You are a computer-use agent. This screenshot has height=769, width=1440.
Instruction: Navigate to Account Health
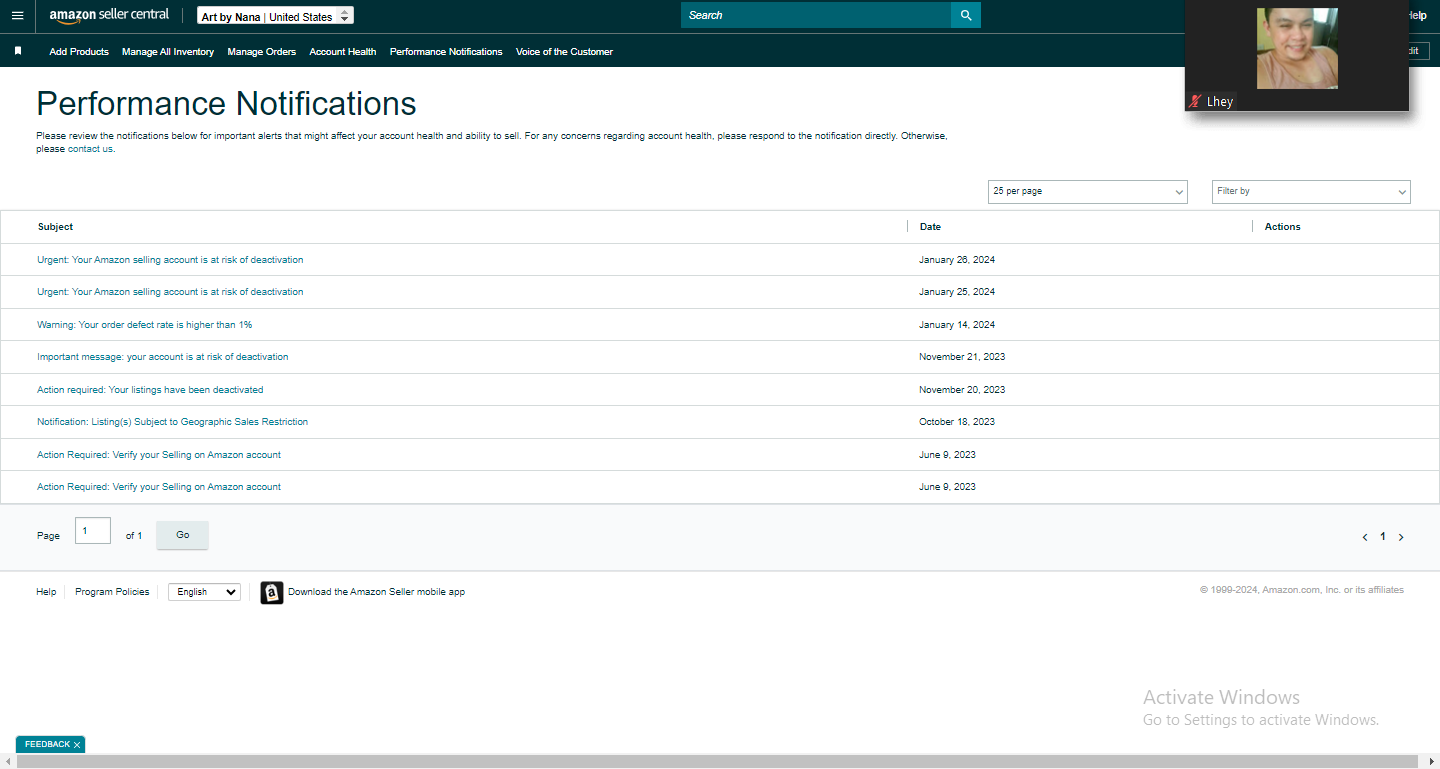[343, 52]
